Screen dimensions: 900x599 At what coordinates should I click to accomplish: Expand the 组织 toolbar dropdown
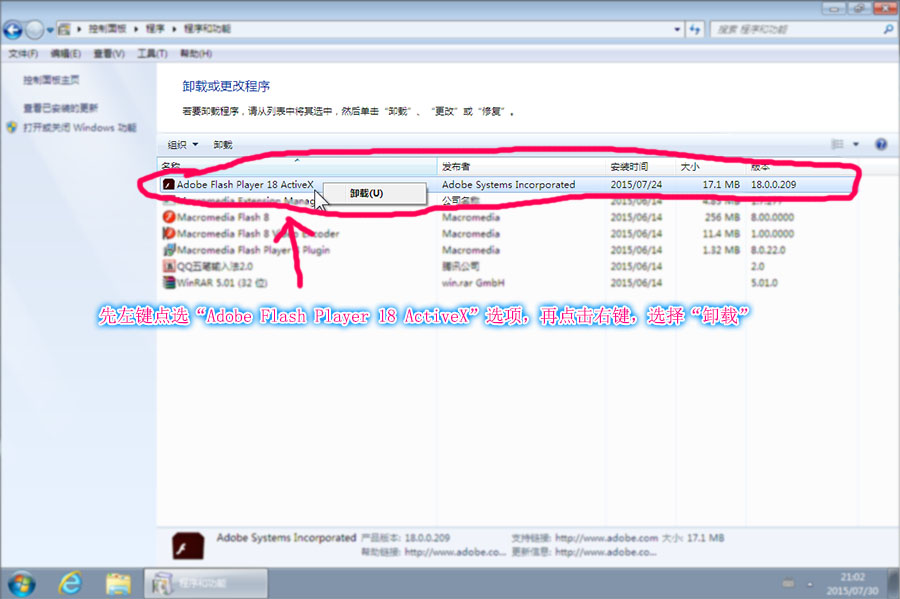[x=183, y=145]
